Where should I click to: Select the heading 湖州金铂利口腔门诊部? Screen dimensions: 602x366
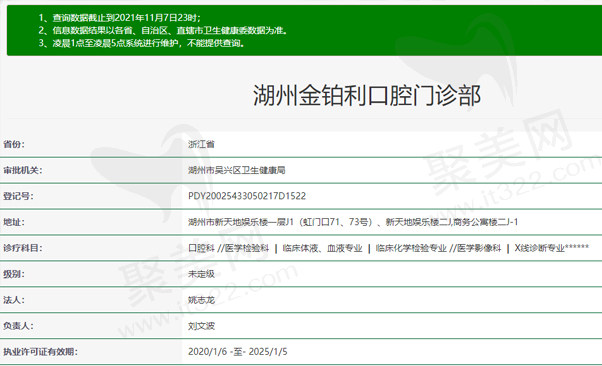(367, 95)
